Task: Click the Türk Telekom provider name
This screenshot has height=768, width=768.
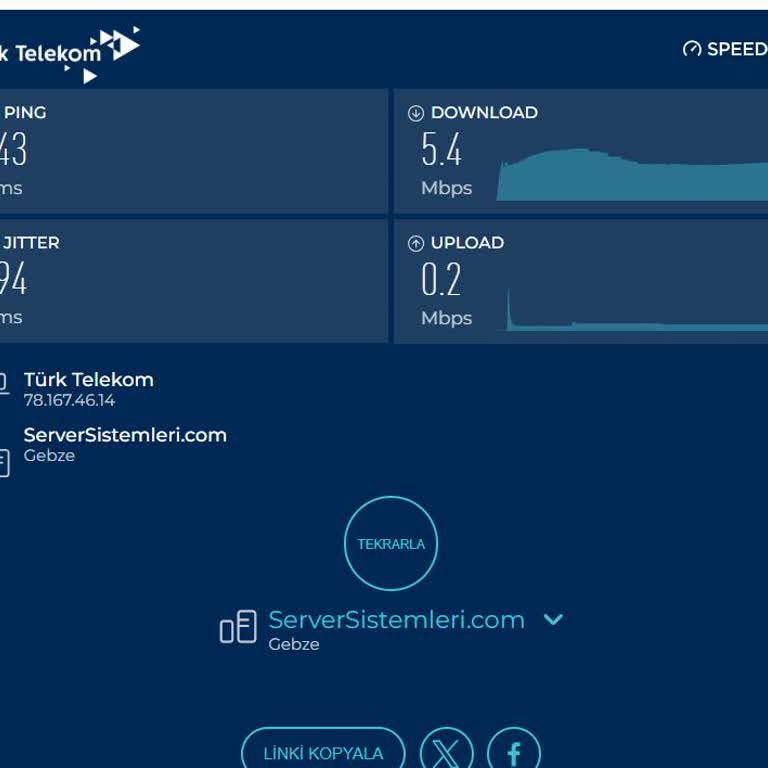Action: click(89, 380)
